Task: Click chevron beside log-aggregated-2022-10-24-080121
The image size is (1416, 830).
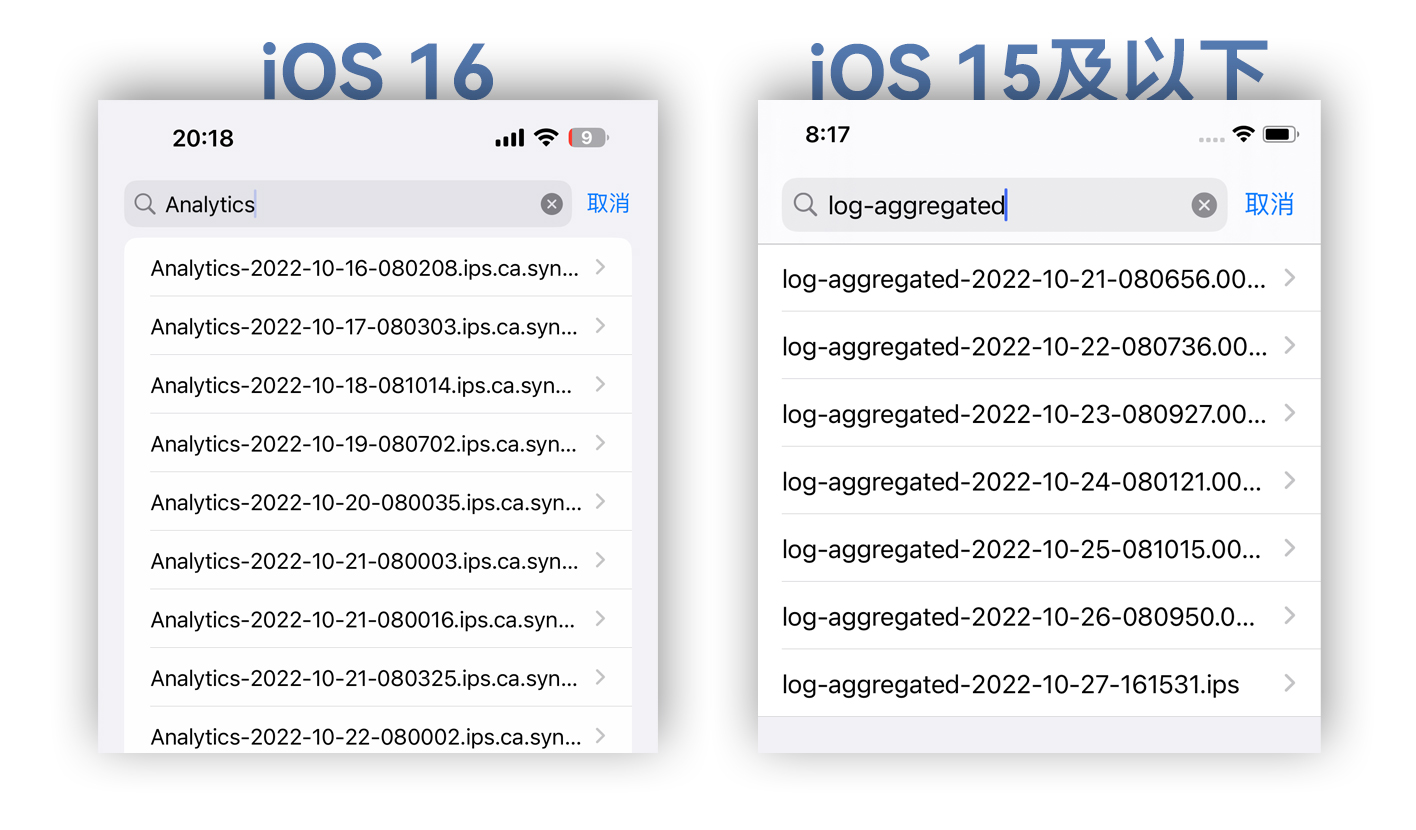Action: [x=1290, y=480]
